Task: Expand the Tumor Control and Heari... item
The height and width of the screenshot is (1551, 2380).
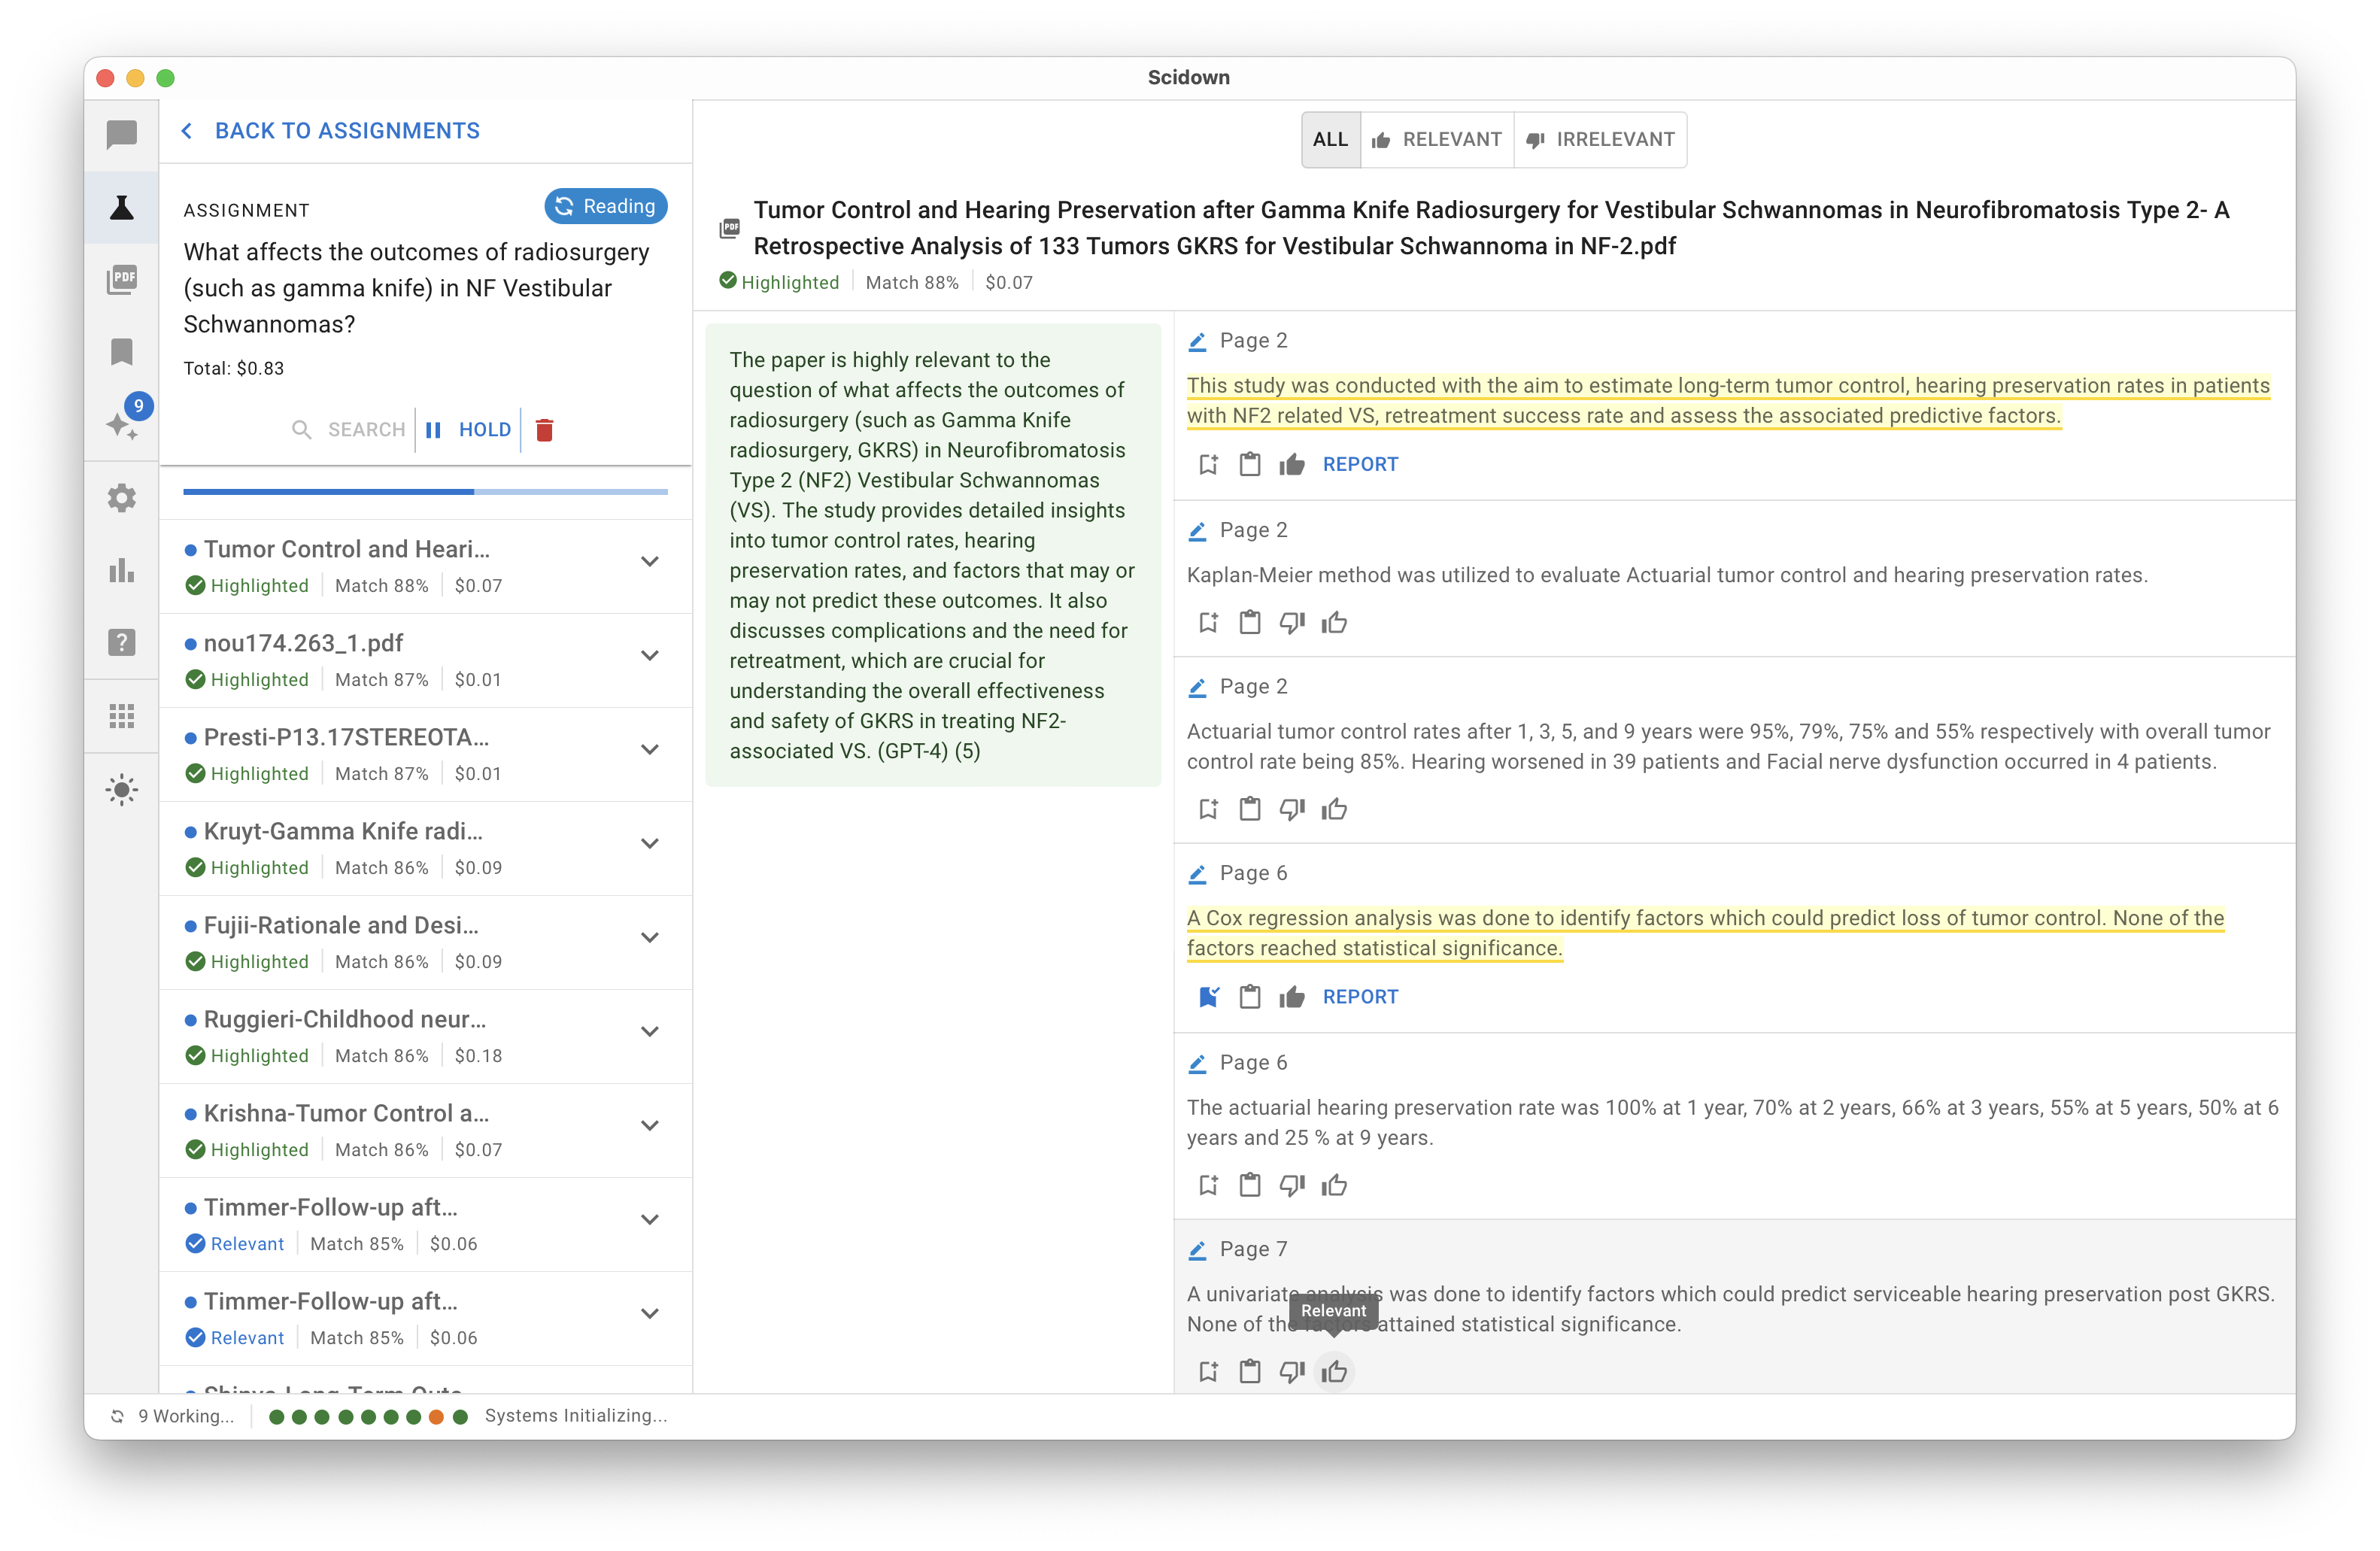Action: click(650, 562)
